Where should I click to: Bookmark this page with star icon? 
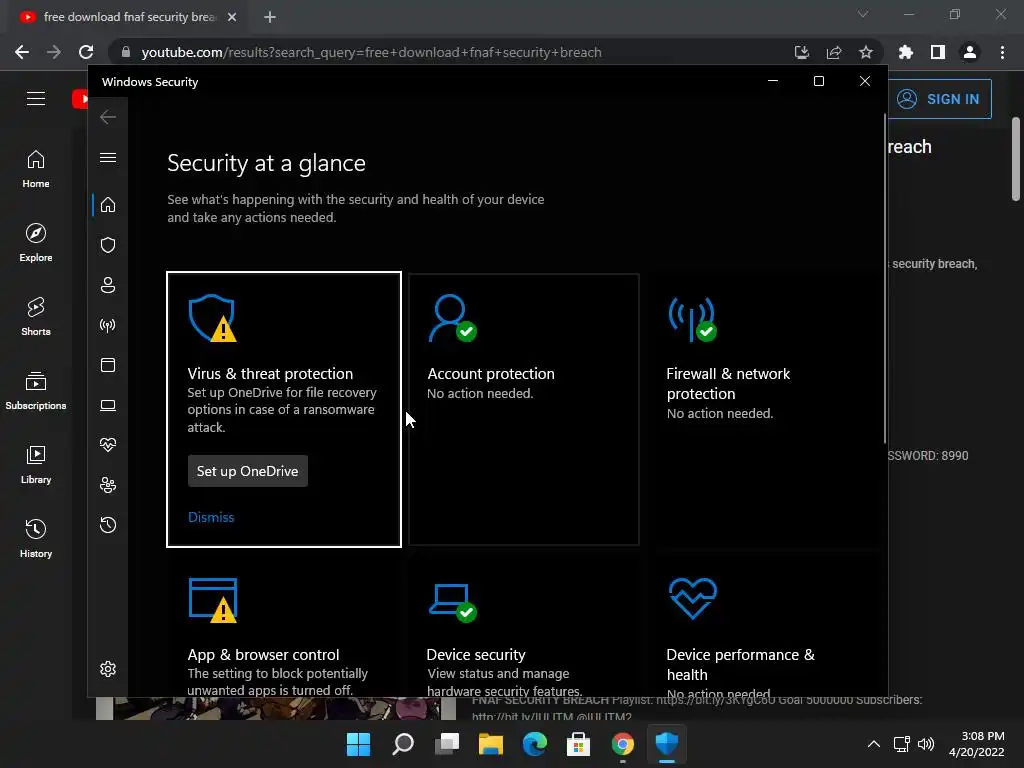(866, 52)
